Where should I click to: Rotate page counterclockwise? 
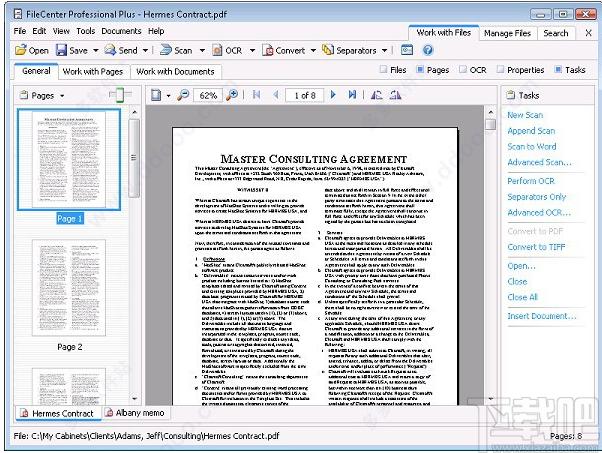(376, 95)
